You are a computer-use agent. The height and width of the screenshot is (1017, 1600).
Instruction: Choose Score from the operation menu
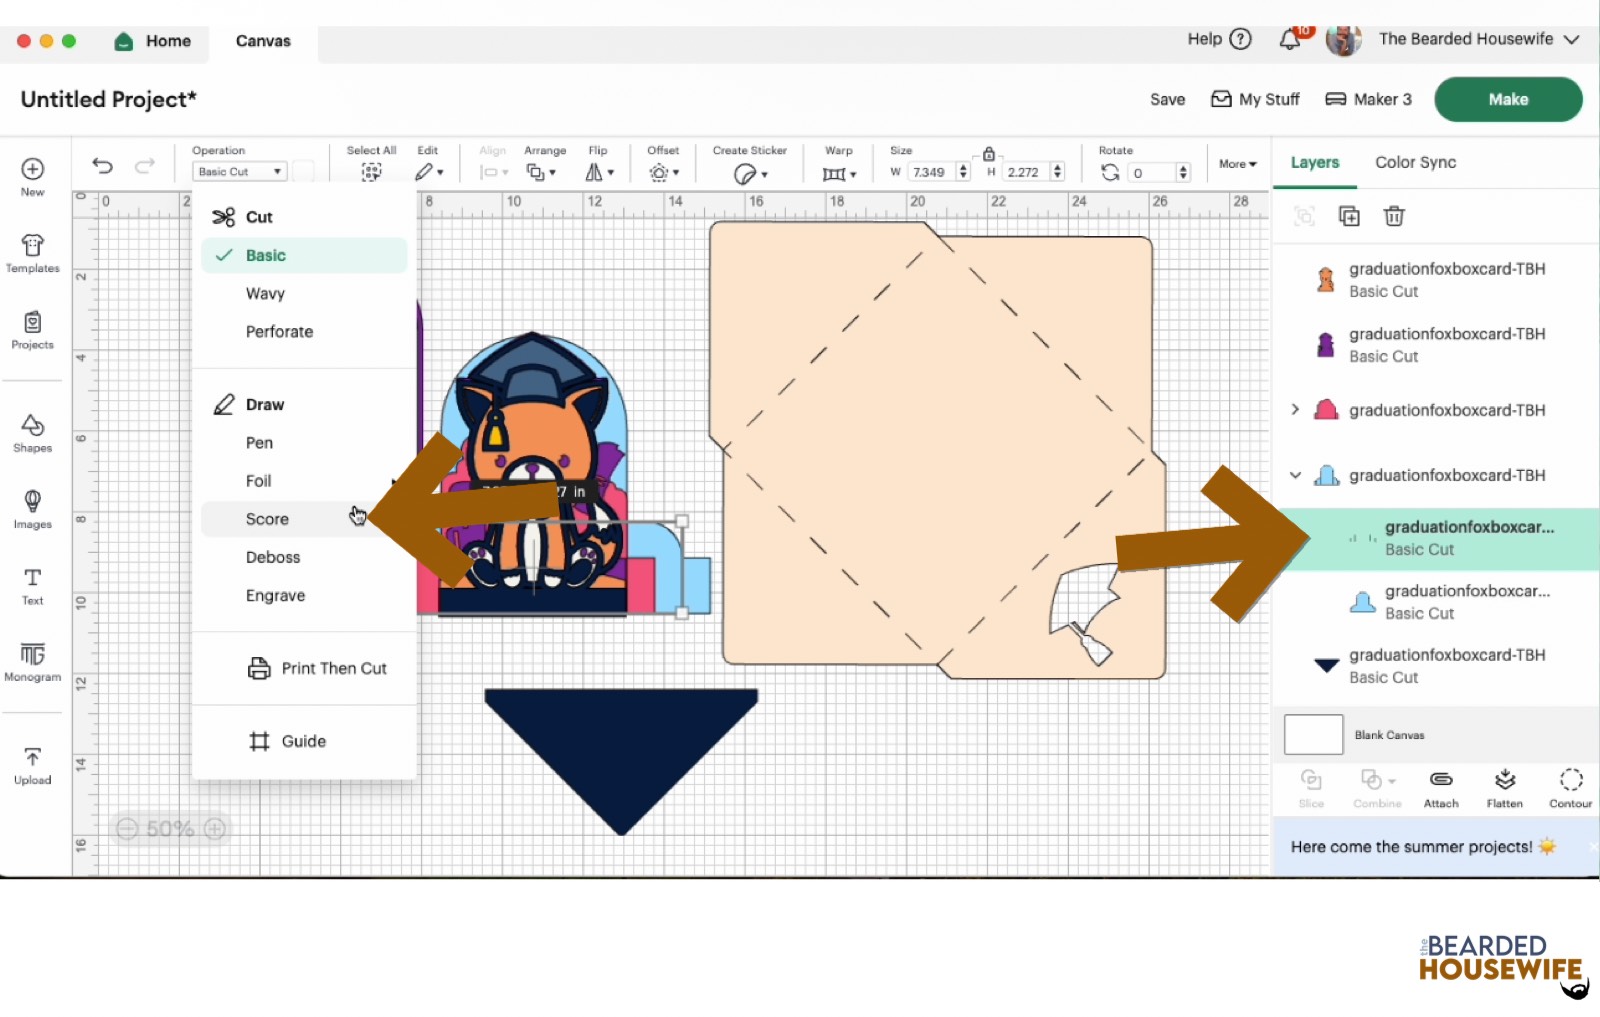pos(267,519)
